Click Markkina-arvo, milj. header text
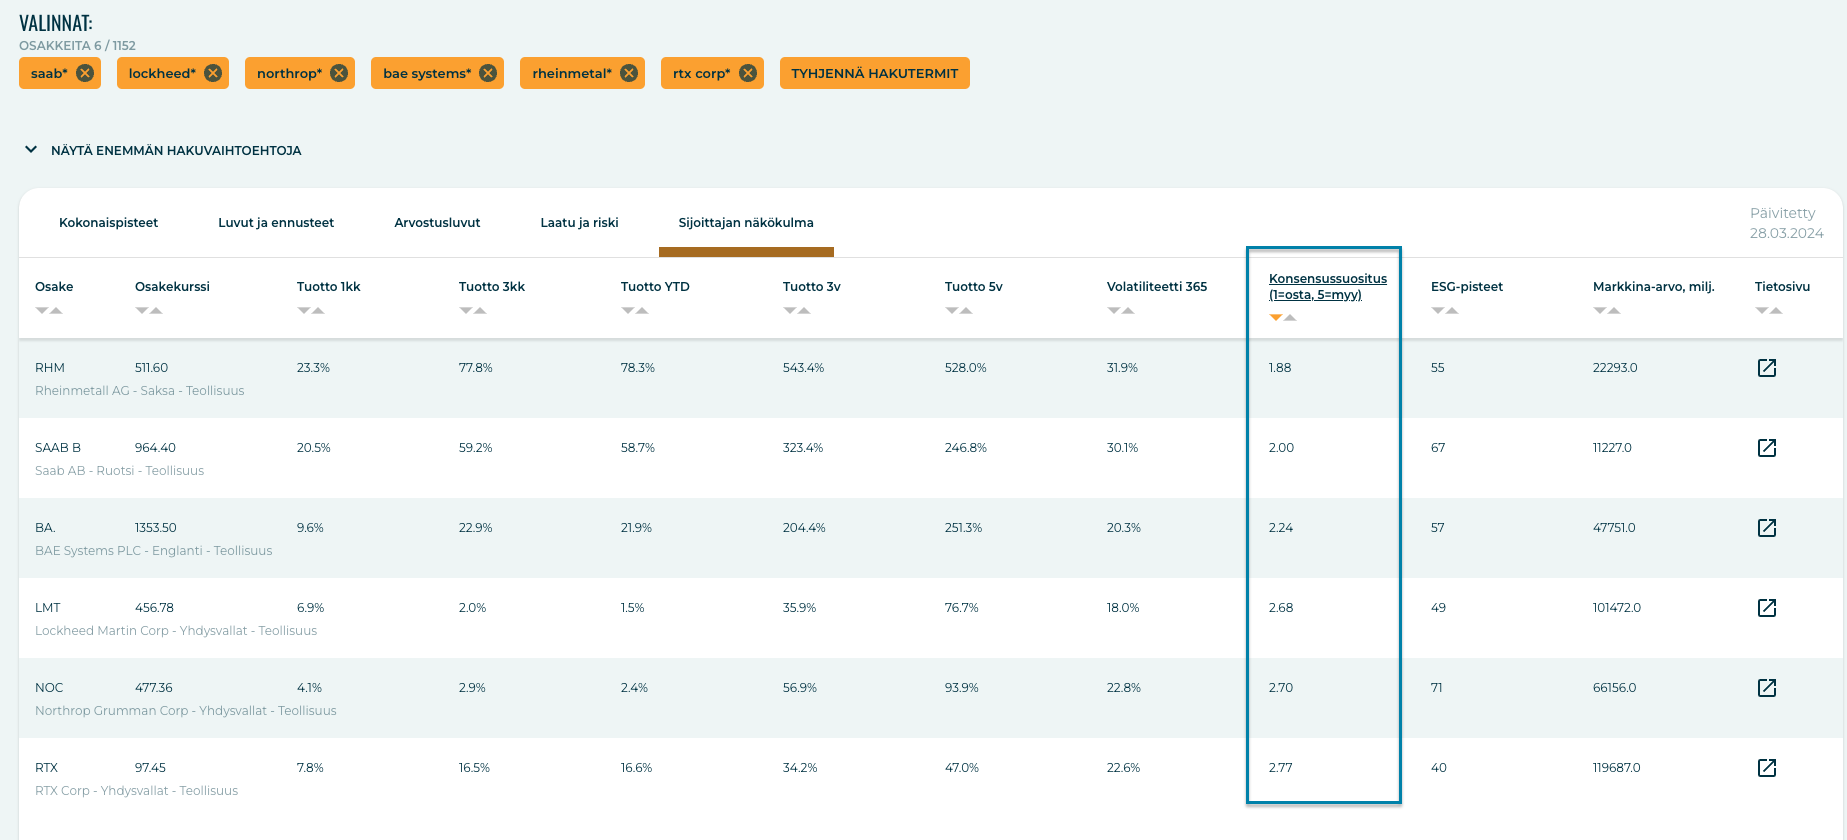The image size is (1847, 840). click(1654, 287)
